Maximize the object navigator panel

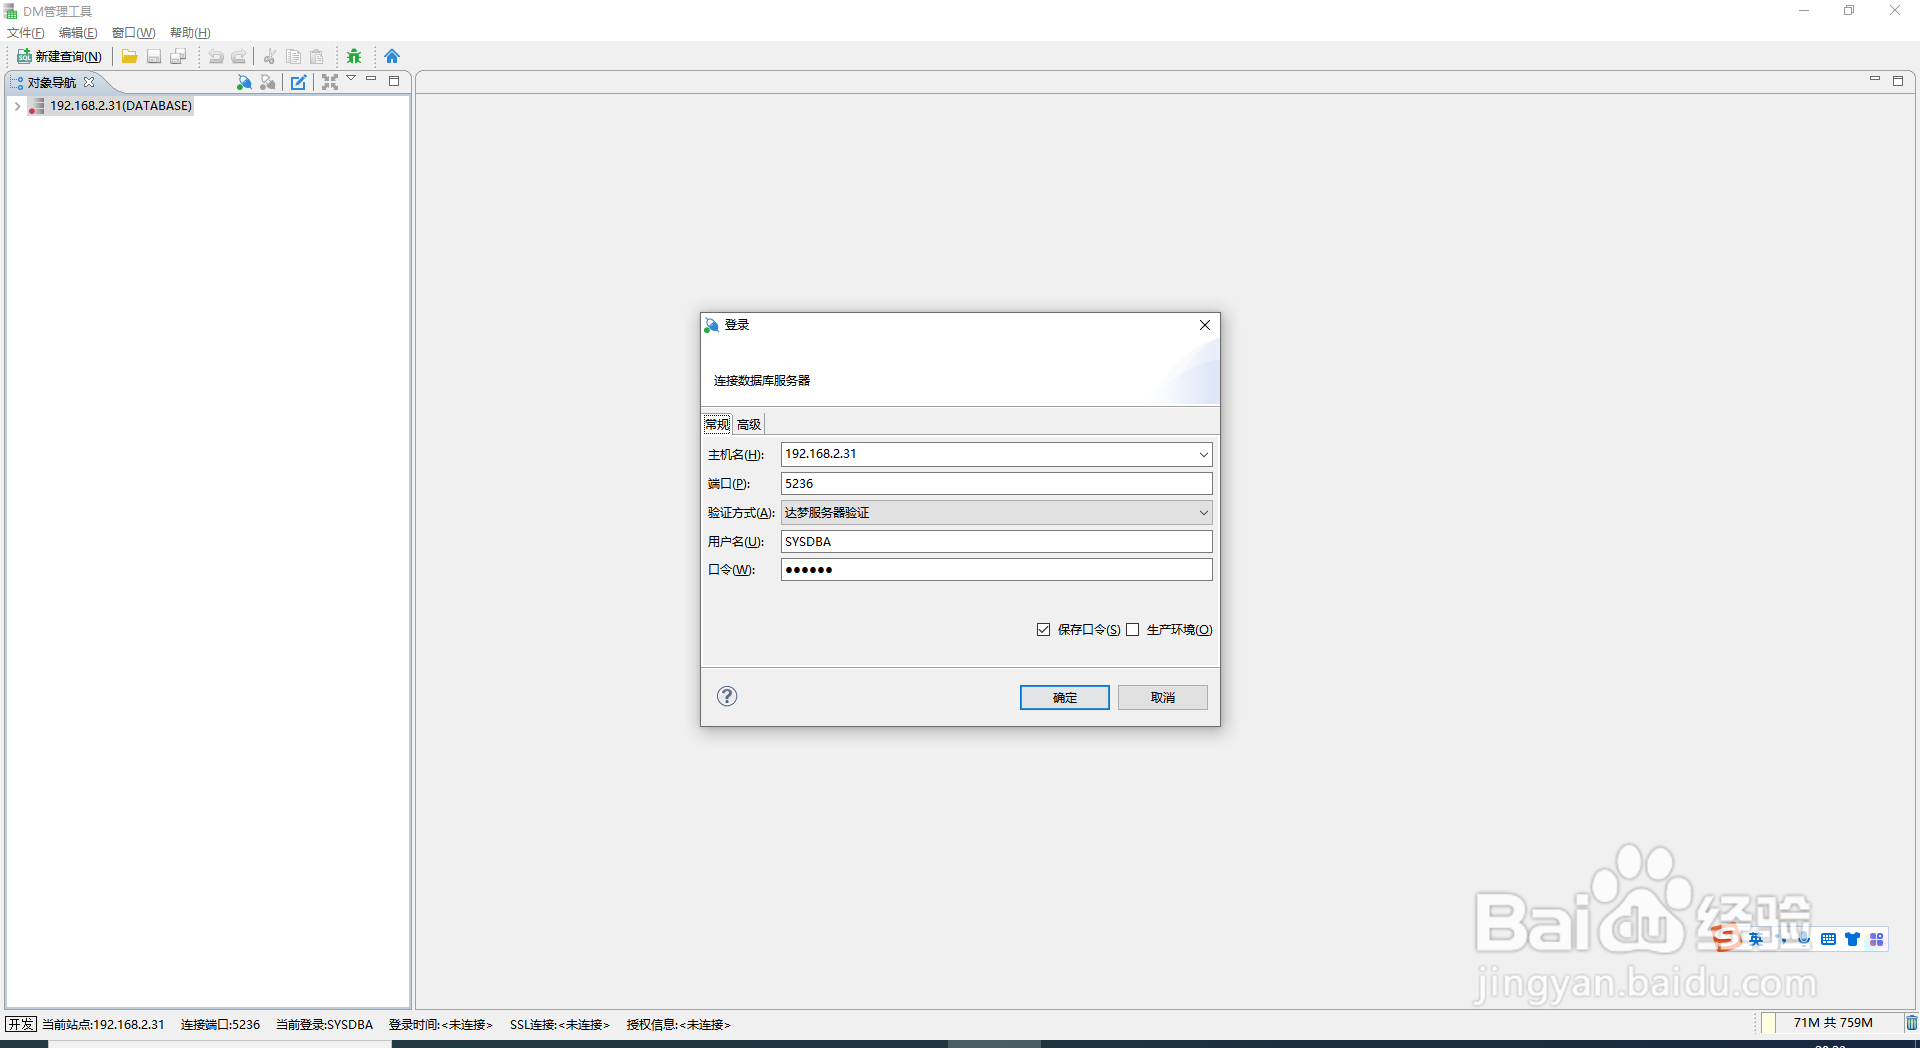coord(394,81)
